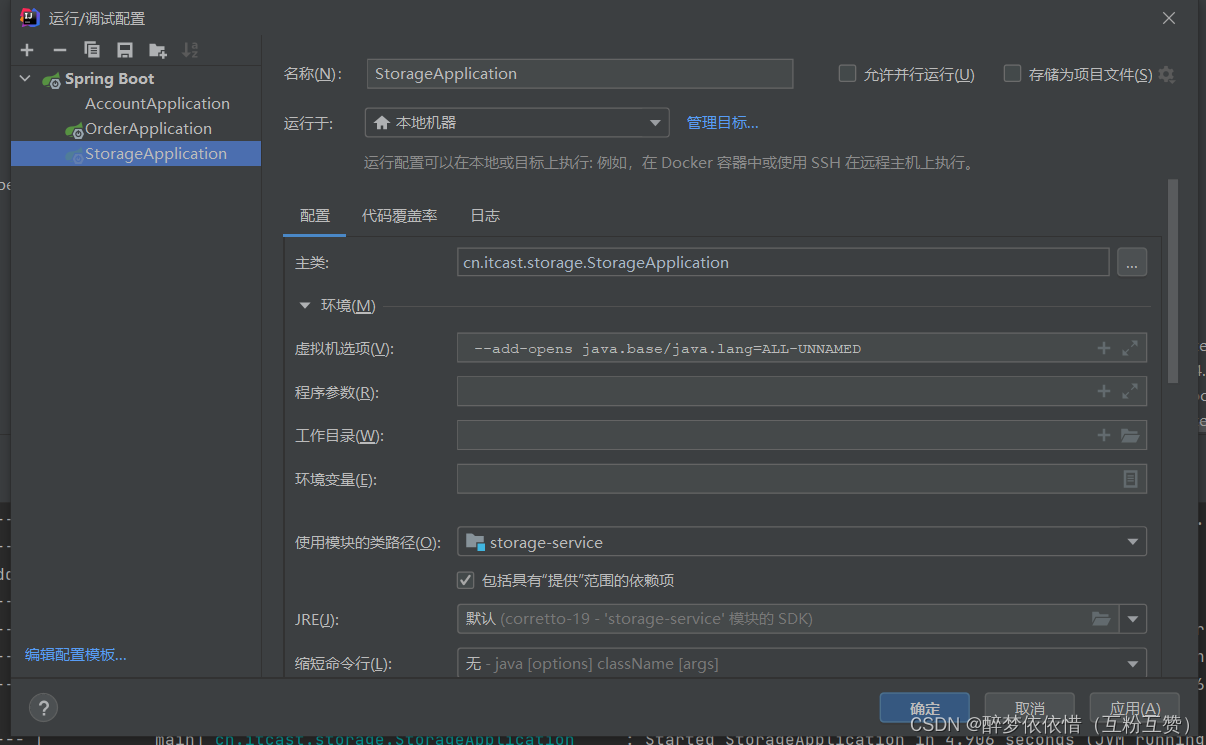Copy the StorageApplication configuration
Image resolution: width=1206 pixels, height=745 pixels.
[x=91, y=49]
